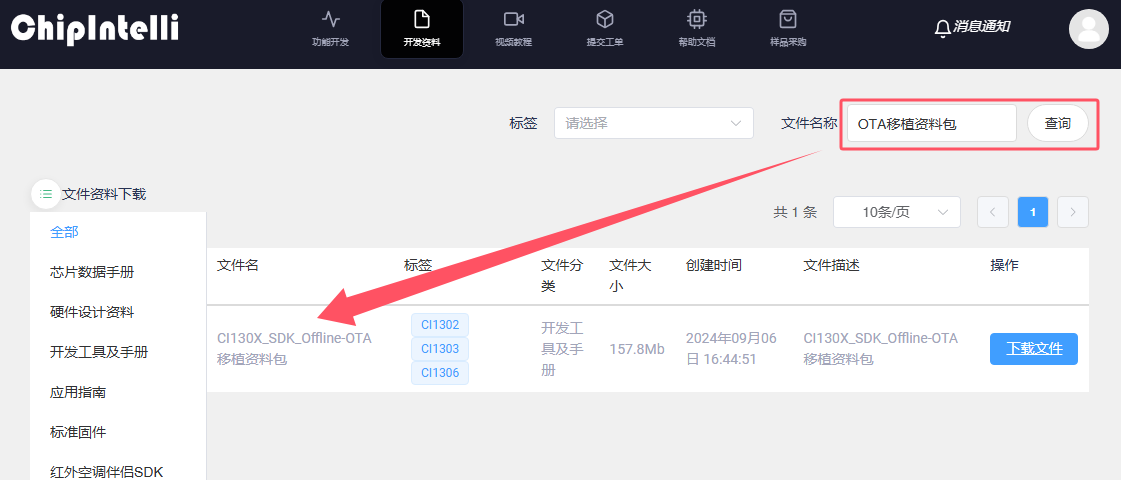This screenshot has height=480, width=1121.
Task: Select 硬件设计资料 category
Action: [x=92, y=312]
